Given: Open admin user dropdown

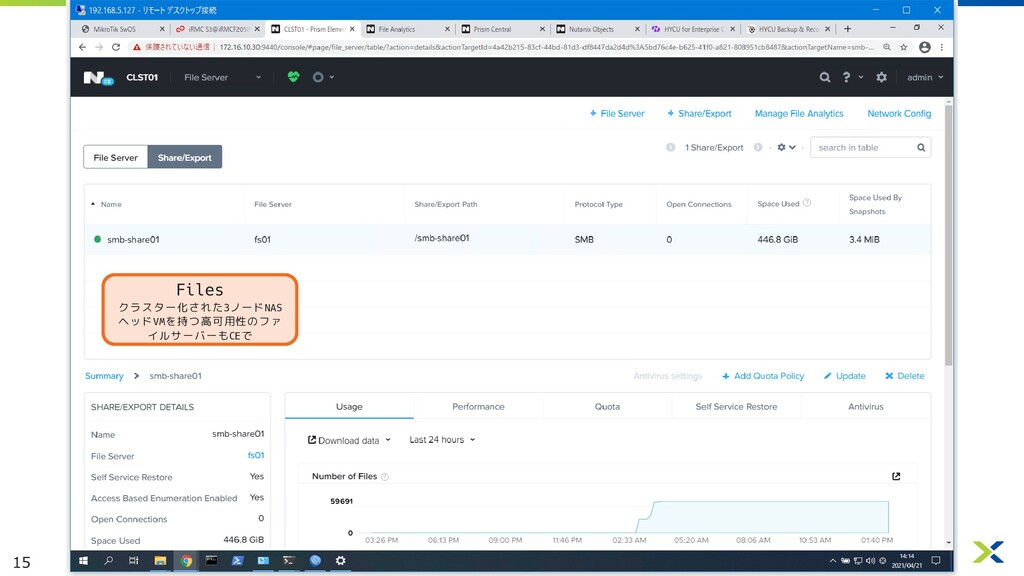Looking at the screenshot, I should tap(925, 77).
